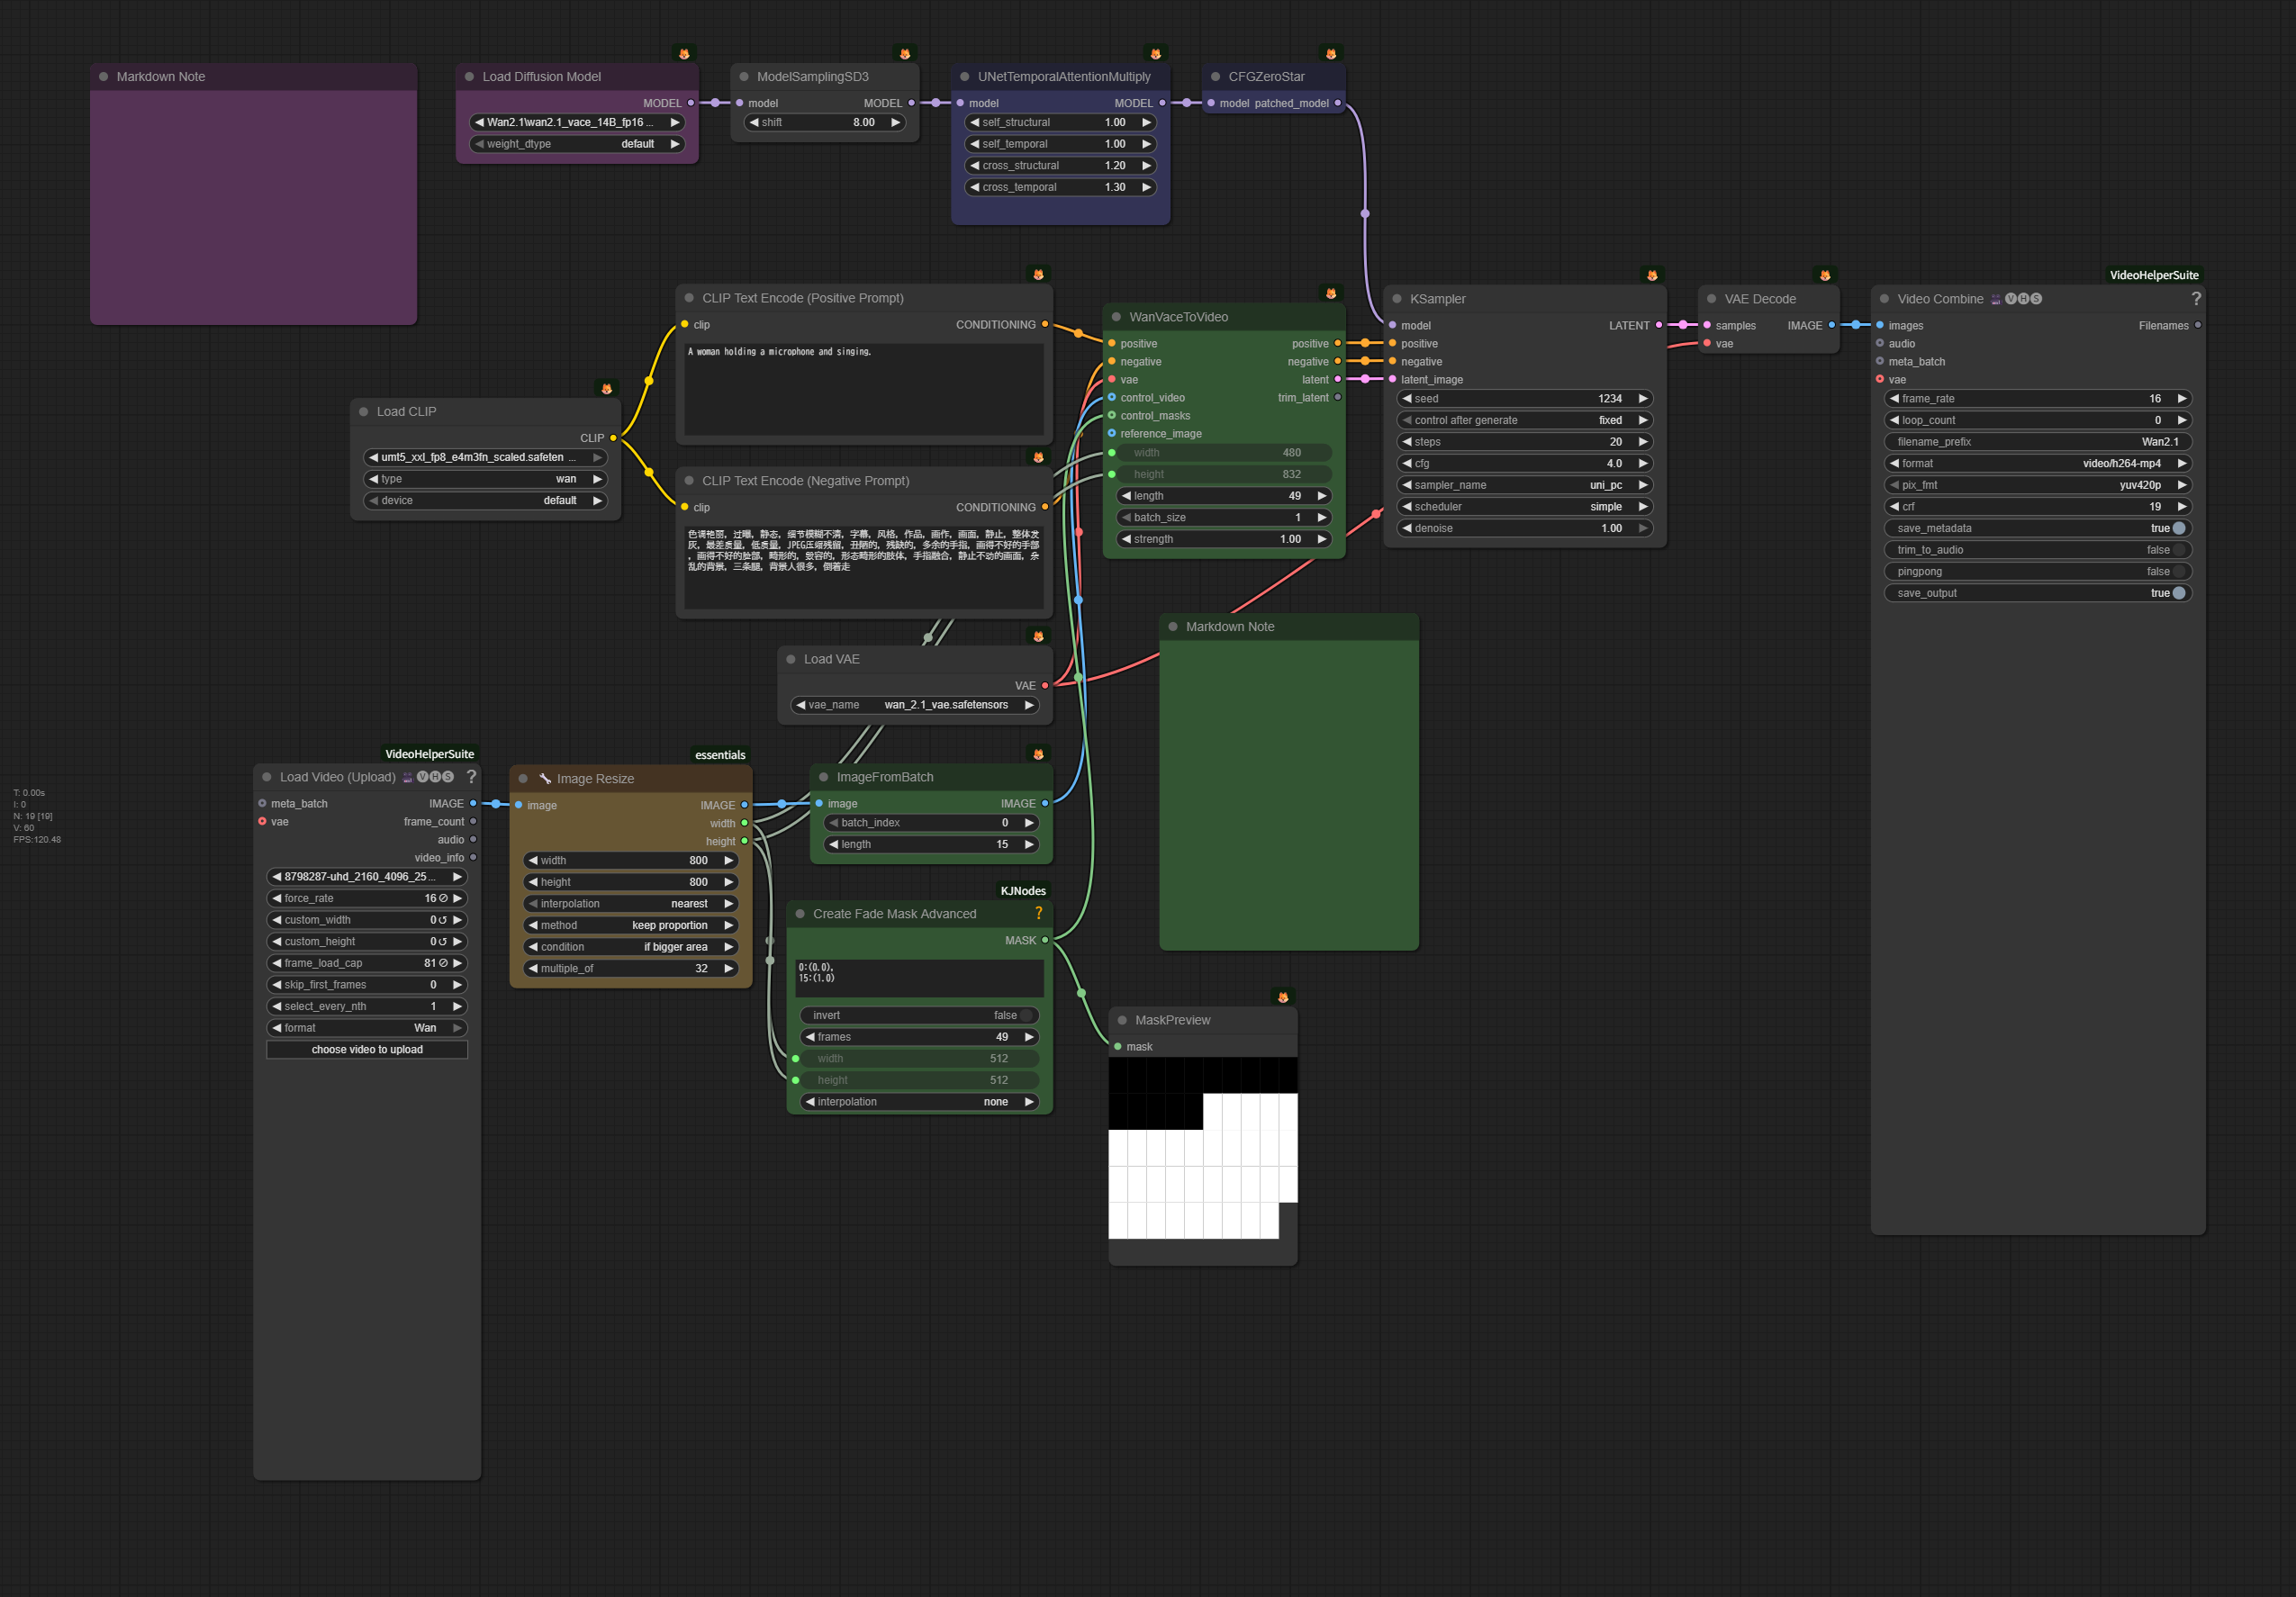Click the choose video to upload button
This screenshot has width=2296, height=1597.
(367, 1049)
